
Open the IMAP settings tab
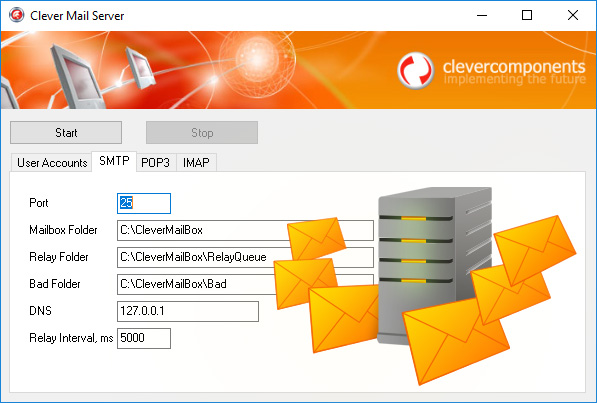(196, 163)
